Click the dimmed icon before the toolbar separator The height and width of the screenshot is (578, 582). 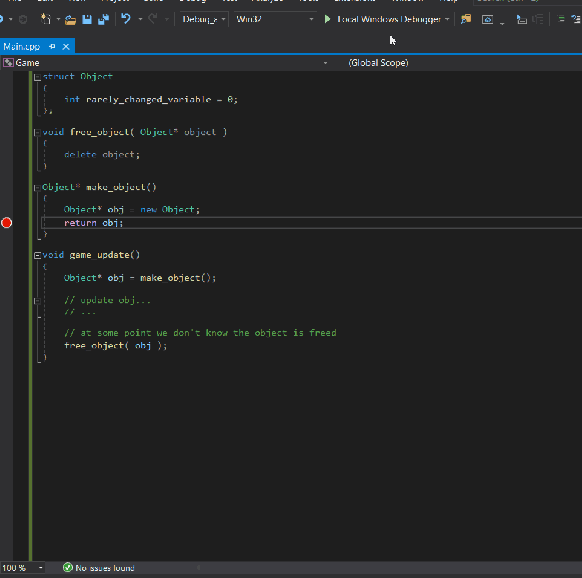pyautogui.click(x=538, y=19)
